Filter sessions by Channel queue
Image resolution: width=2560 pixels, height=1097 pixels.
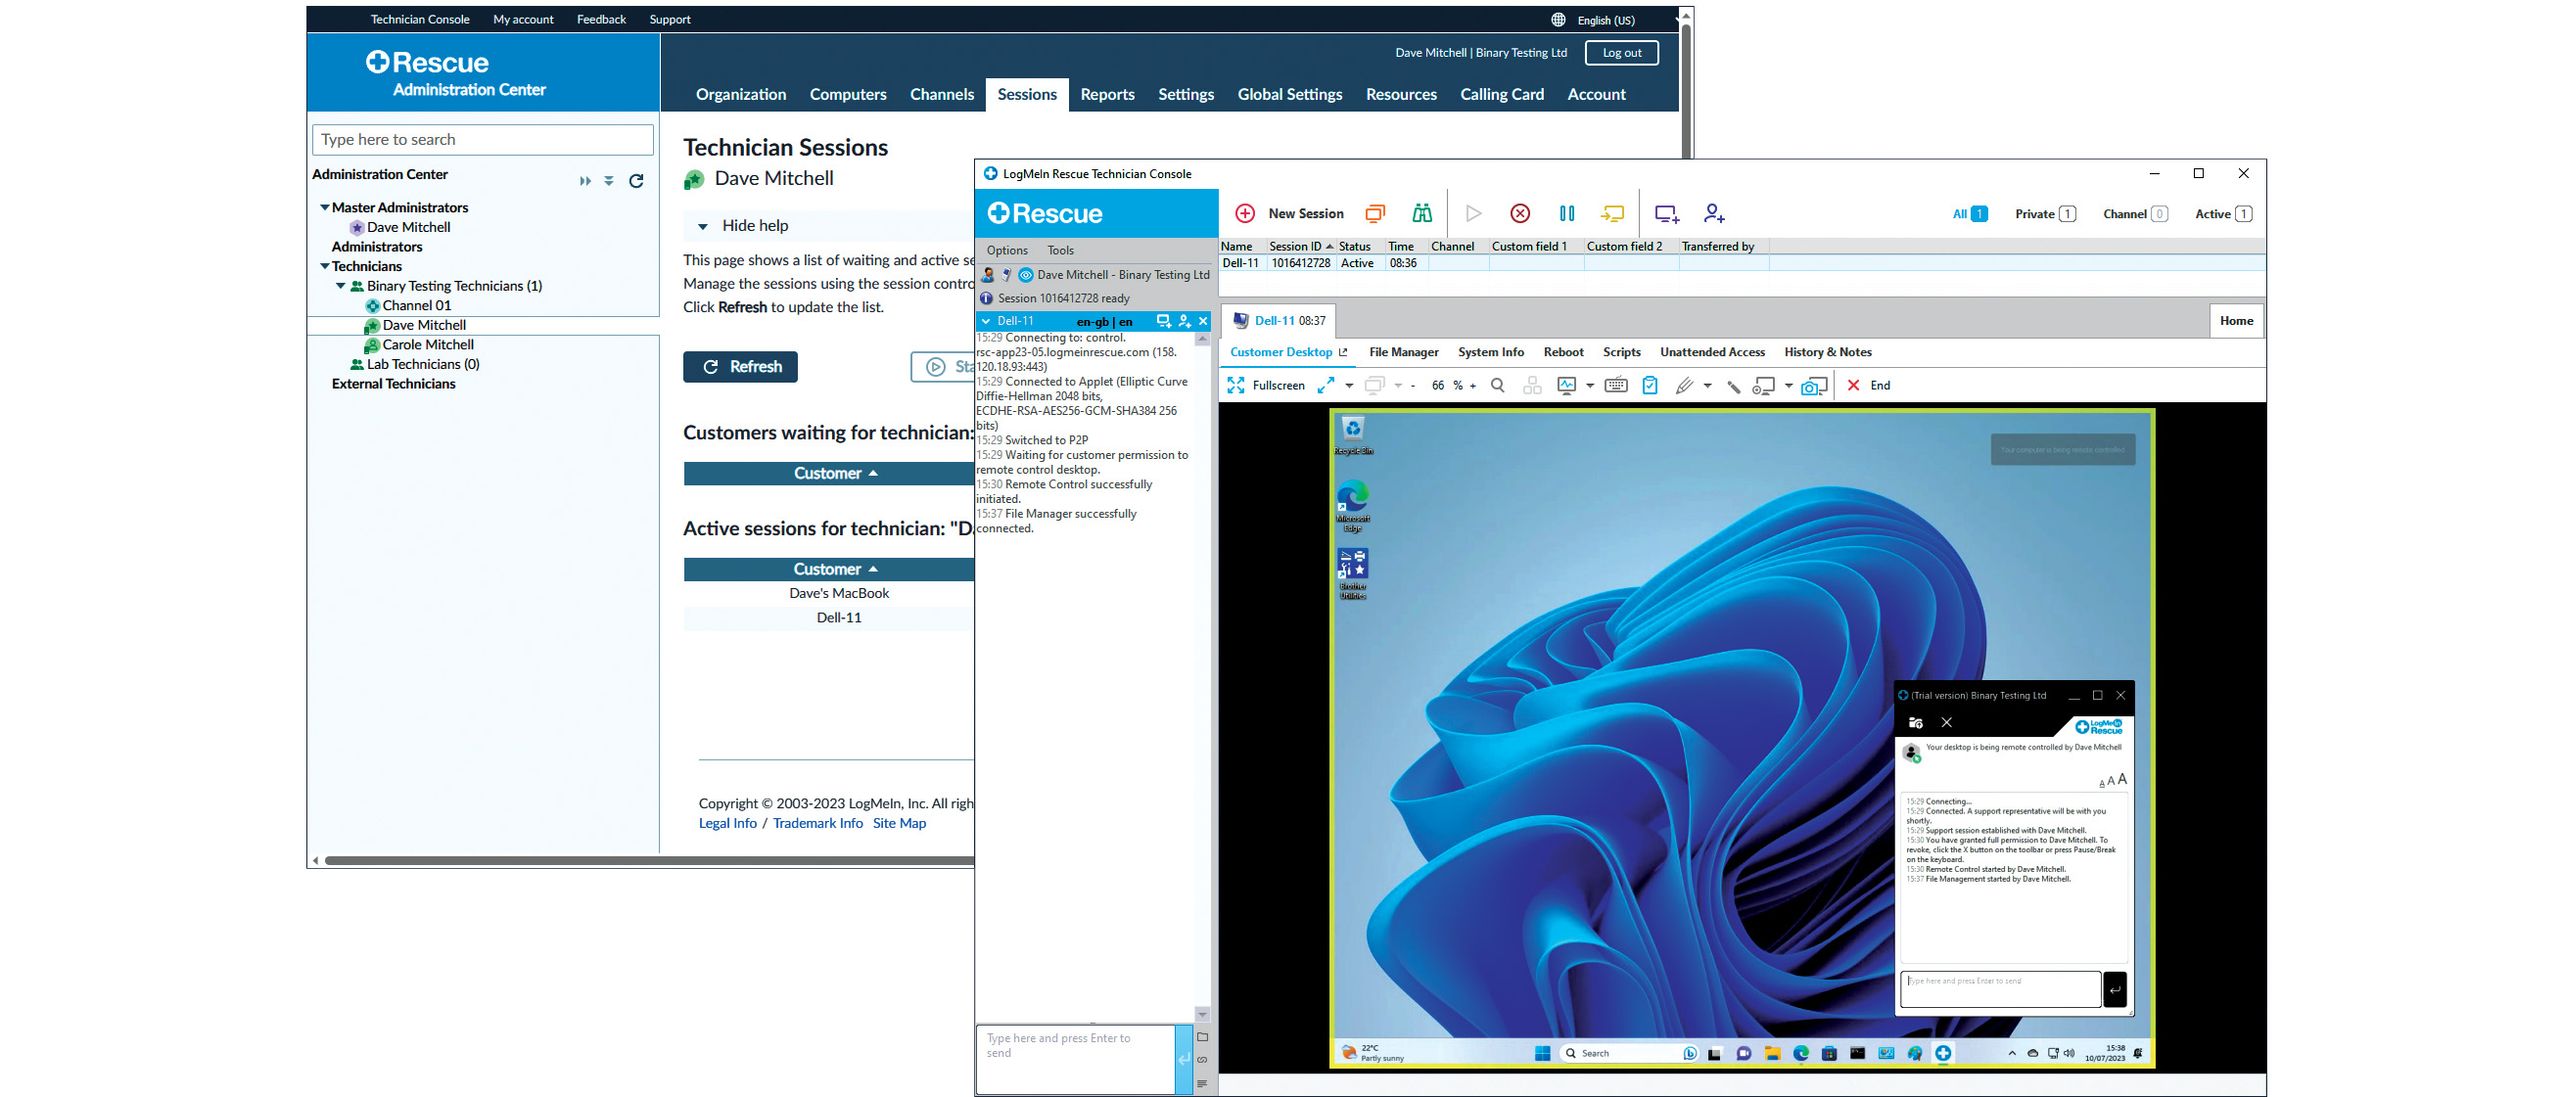tap(2135, 214)
